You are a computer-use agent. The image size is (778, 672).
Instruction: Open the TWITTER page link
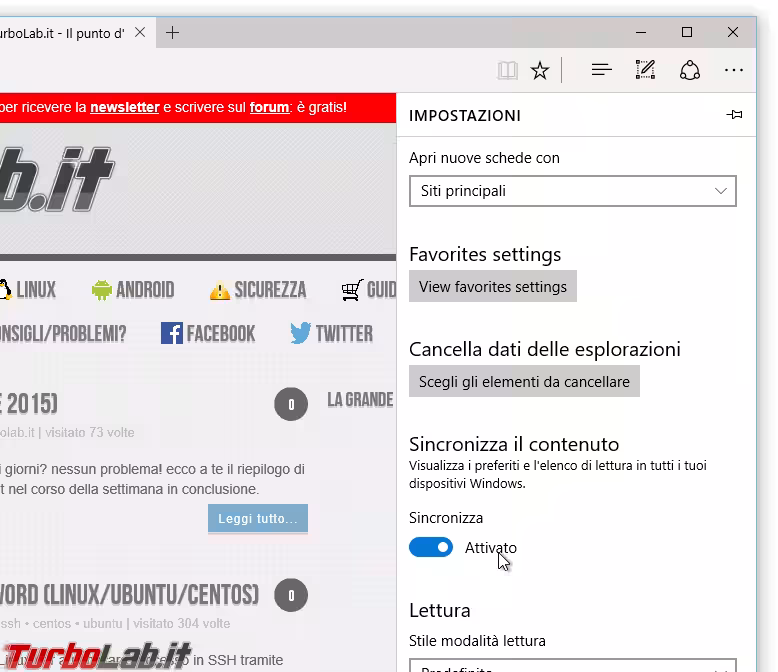[x=344, y=334]
